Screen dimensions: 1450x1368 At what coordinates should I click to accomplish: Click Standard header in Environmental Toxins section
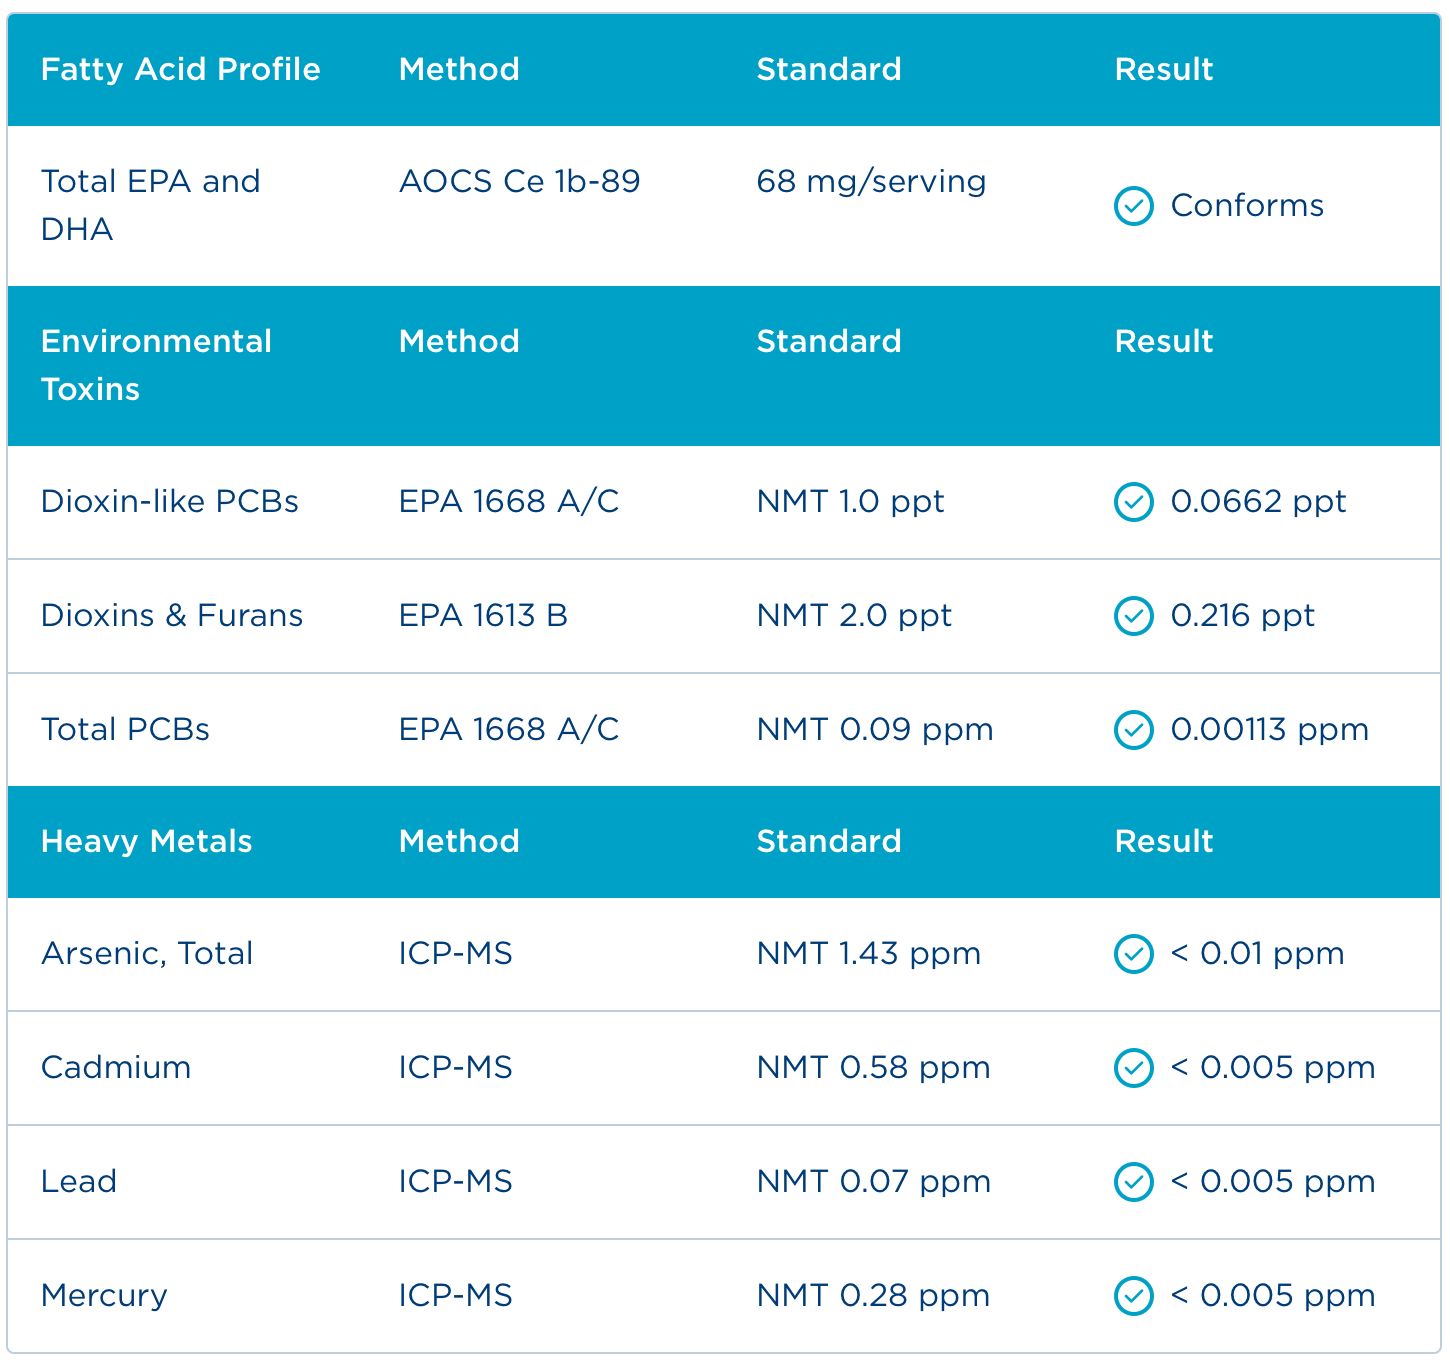pyautogui.click(x=829, y=341)
